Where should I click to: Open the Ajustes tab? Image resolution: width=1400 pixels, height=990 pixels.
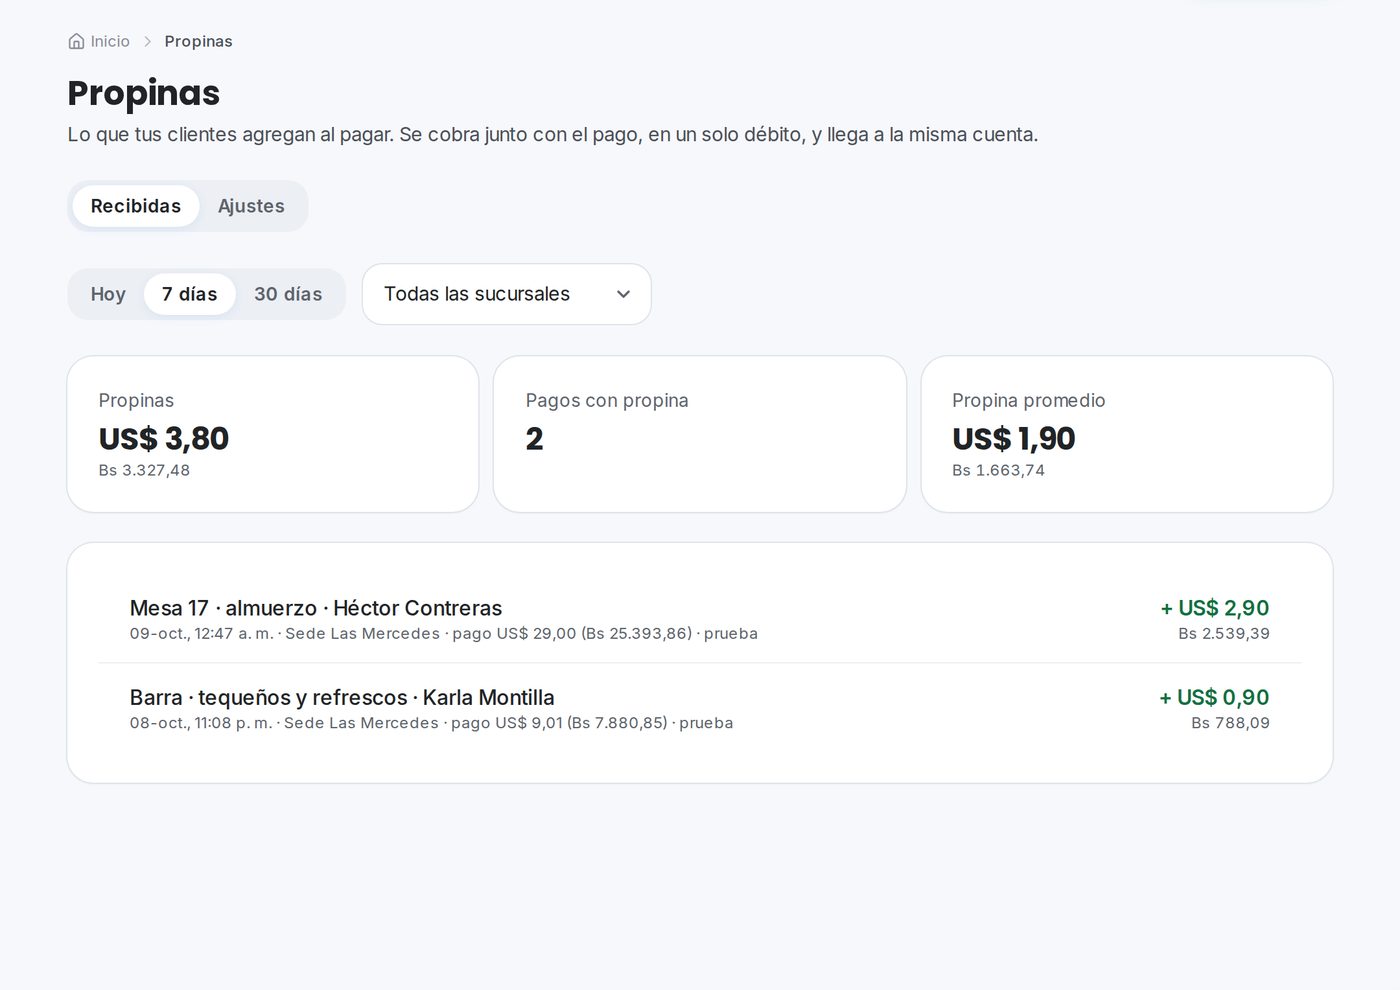(x=251, y=206)
